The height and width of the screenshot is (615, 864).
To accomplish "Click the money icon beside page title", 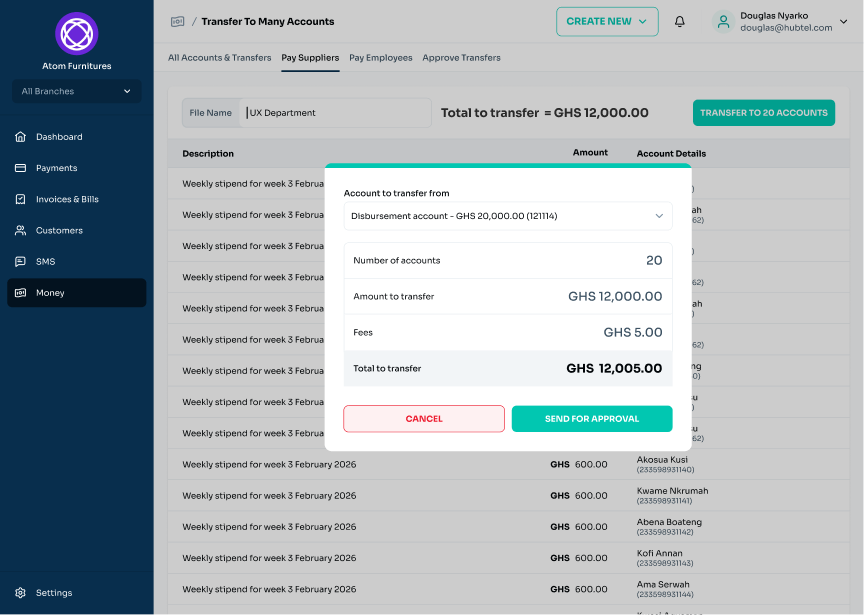I will [178, 21].
